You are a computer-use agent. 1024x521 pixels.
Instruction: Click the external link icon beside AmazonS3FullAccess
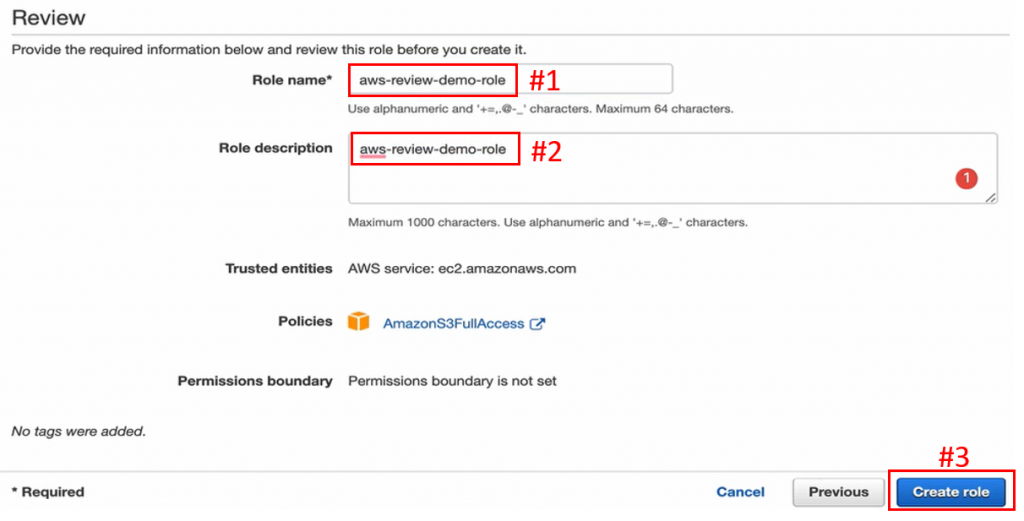point(538,324)
